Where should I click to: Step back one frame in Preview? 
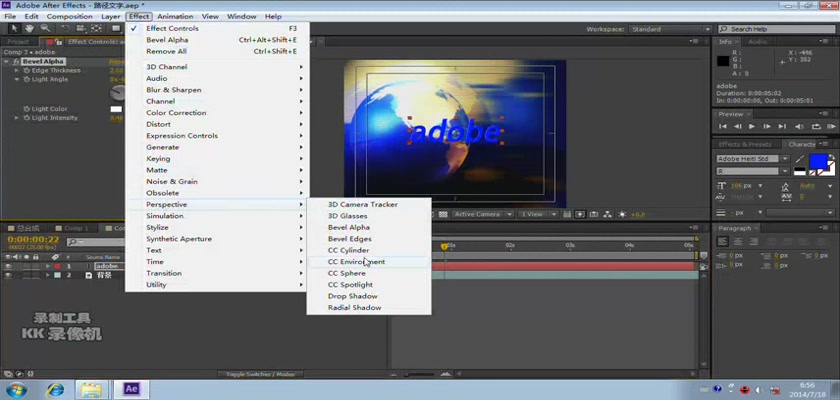click(738, 126)
